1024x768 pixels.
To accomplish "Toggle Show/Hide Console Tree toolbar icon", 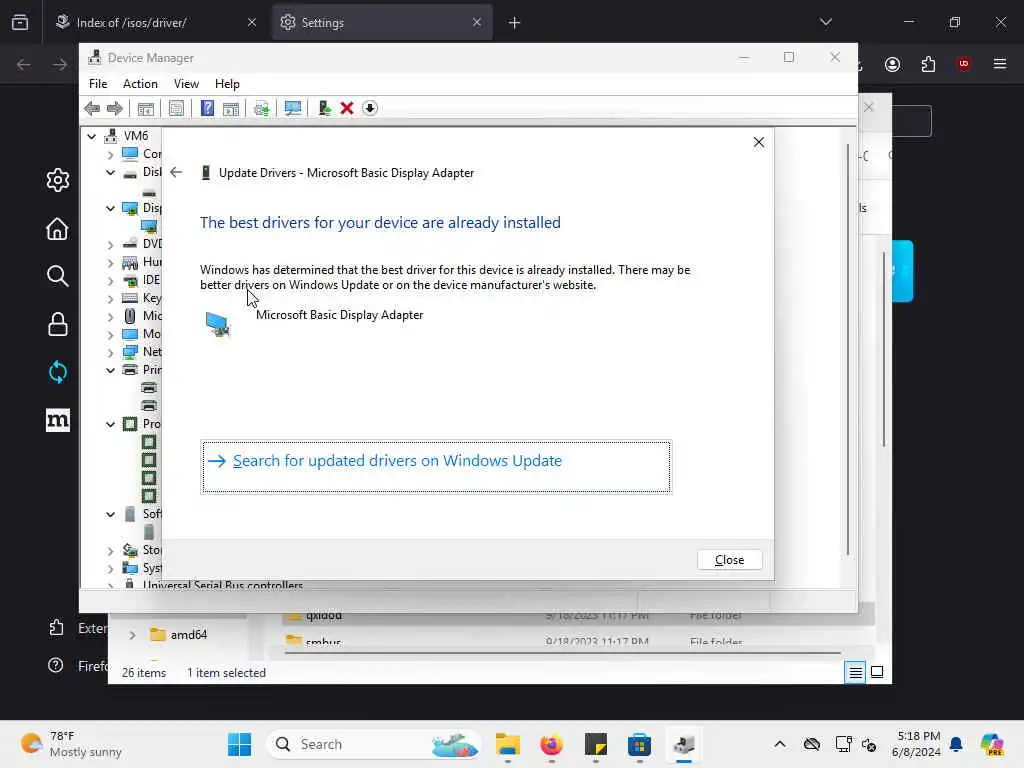I will 146,108.
